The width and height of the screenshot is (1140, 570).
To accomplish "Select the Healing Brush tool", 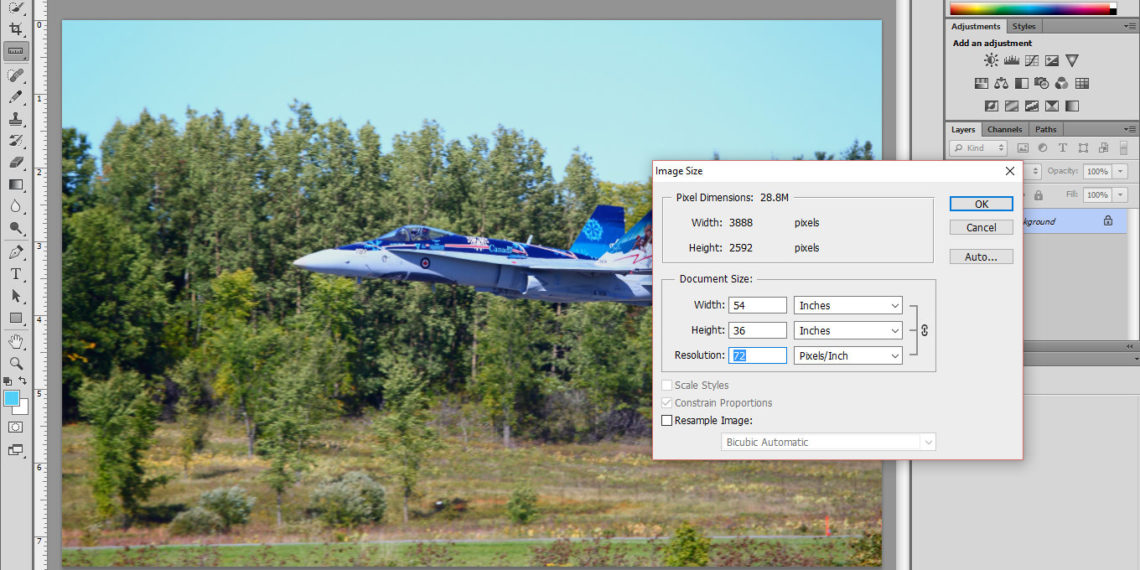I will [x=15, y=74].
